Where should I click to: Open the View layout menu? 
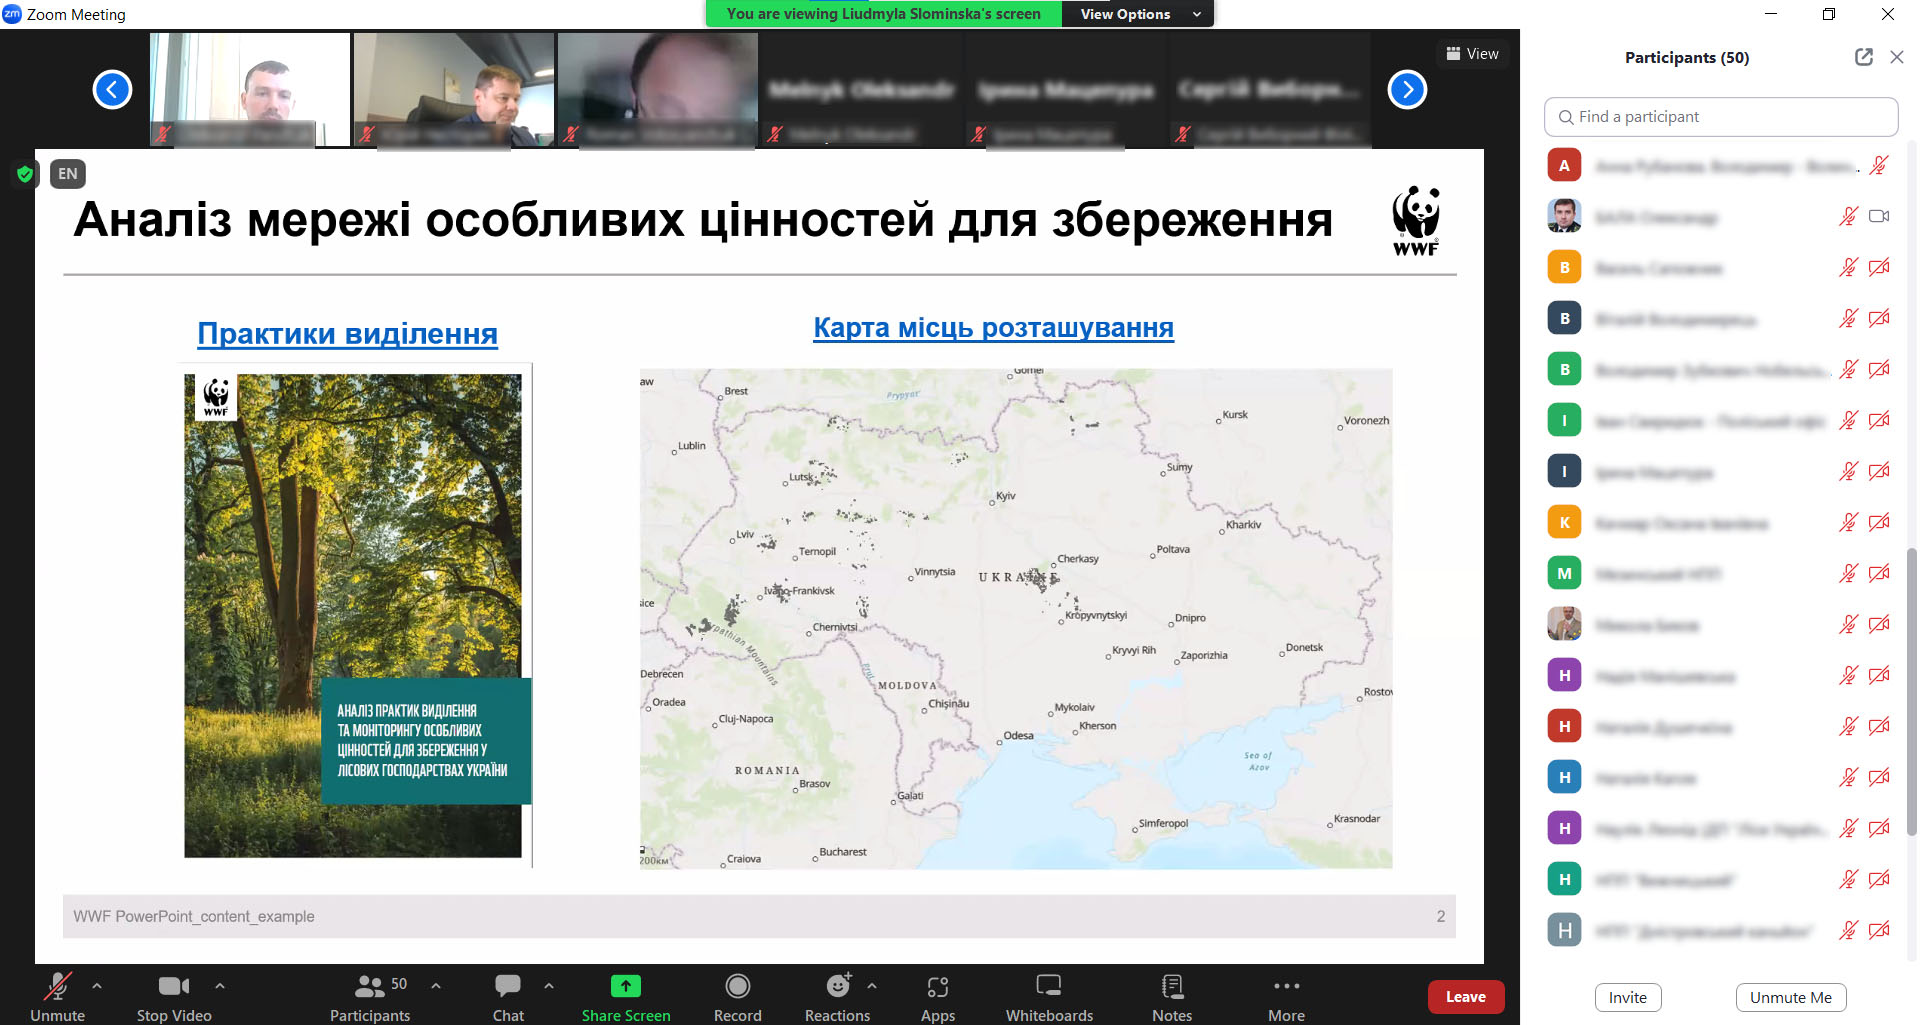click(x=1472, y=54)
